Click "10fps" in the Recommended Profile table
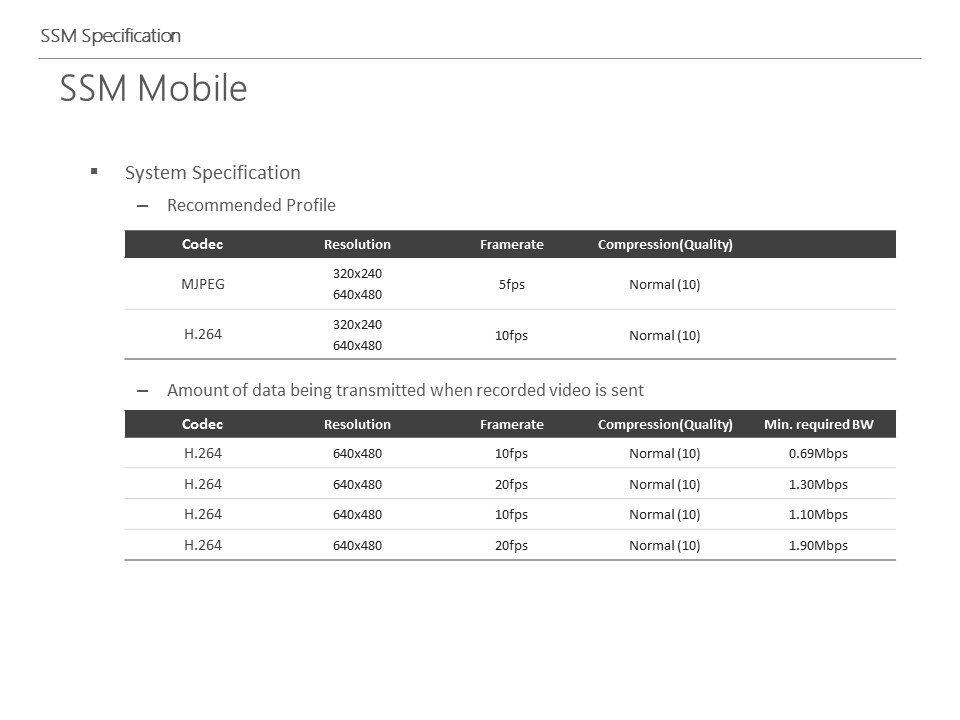Image resolution: width=960 pixels, height=720 pixels. pyautogui.click(x=512, y=336)
